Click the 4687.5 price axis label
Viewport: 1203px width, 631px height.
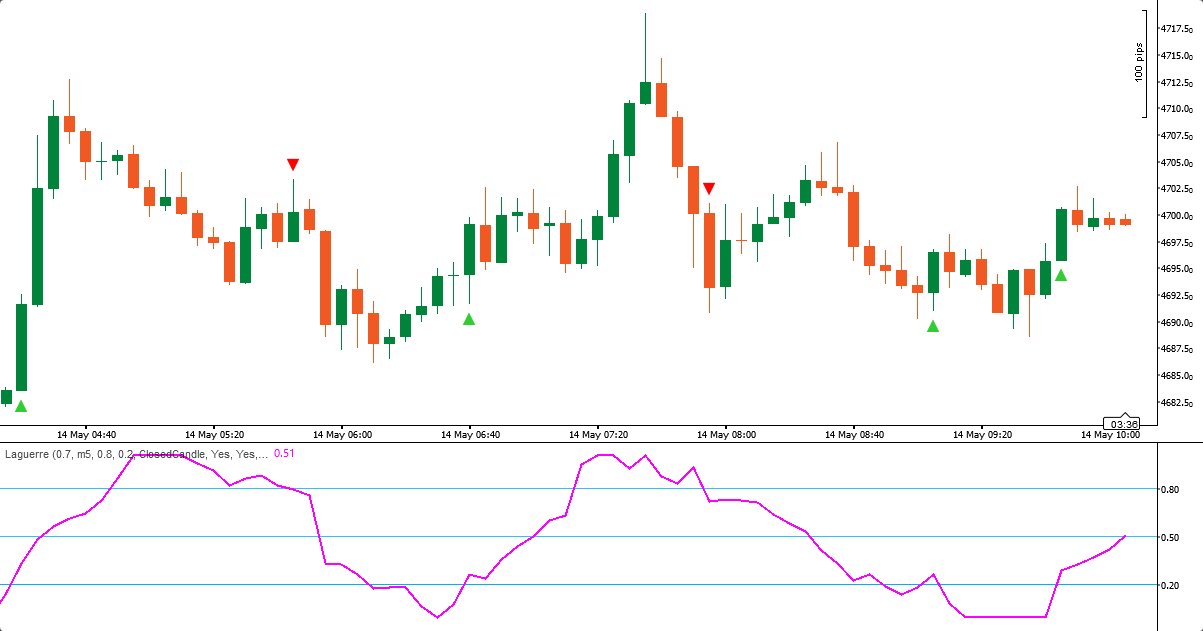click(x=1176, y=349)
